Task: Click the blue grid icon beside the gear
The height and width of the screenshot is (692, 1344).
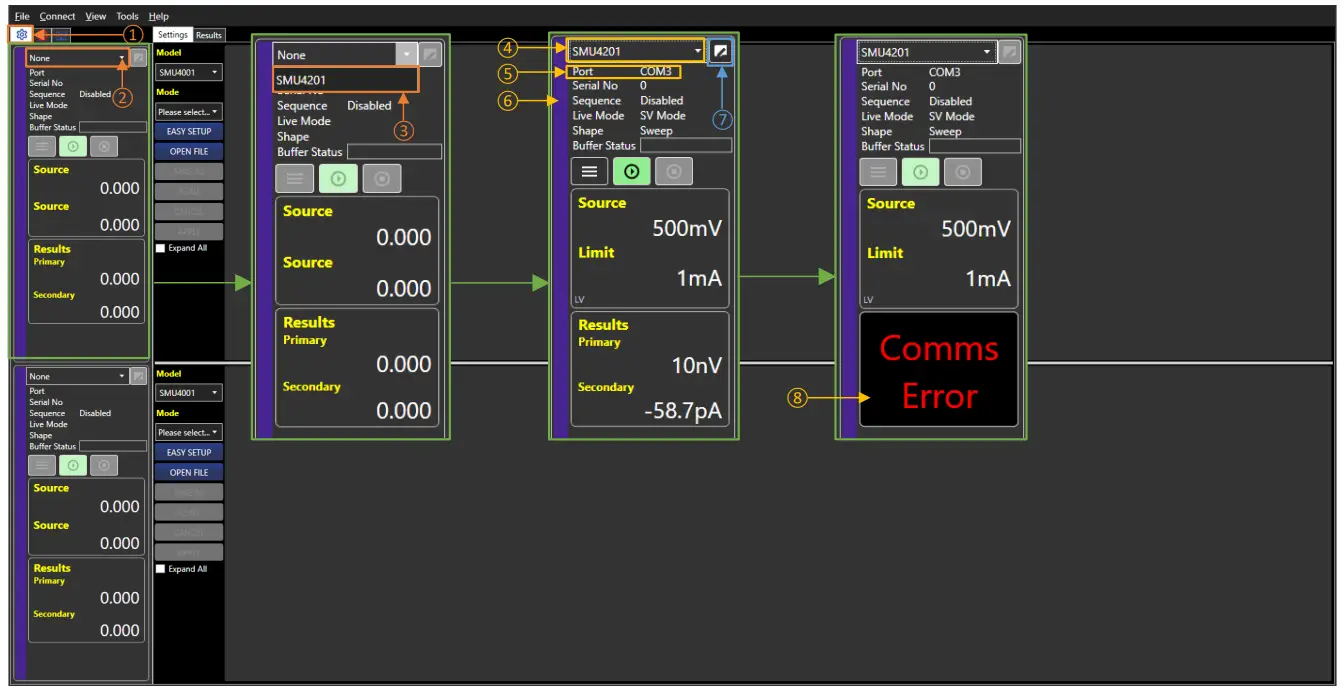Action: pyautogui.click(x=60, y=34)
